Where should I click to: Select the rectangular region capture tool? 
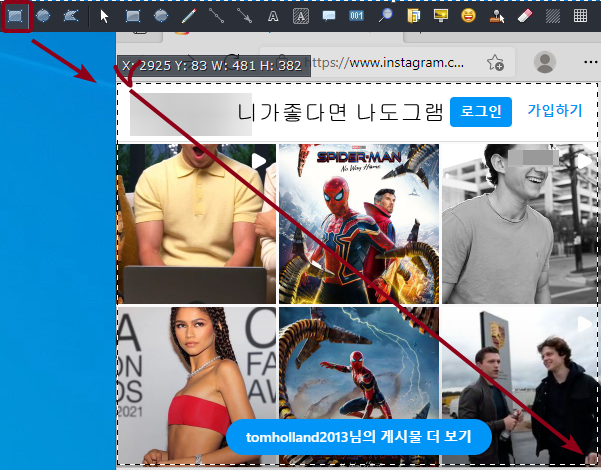[15, 16]
